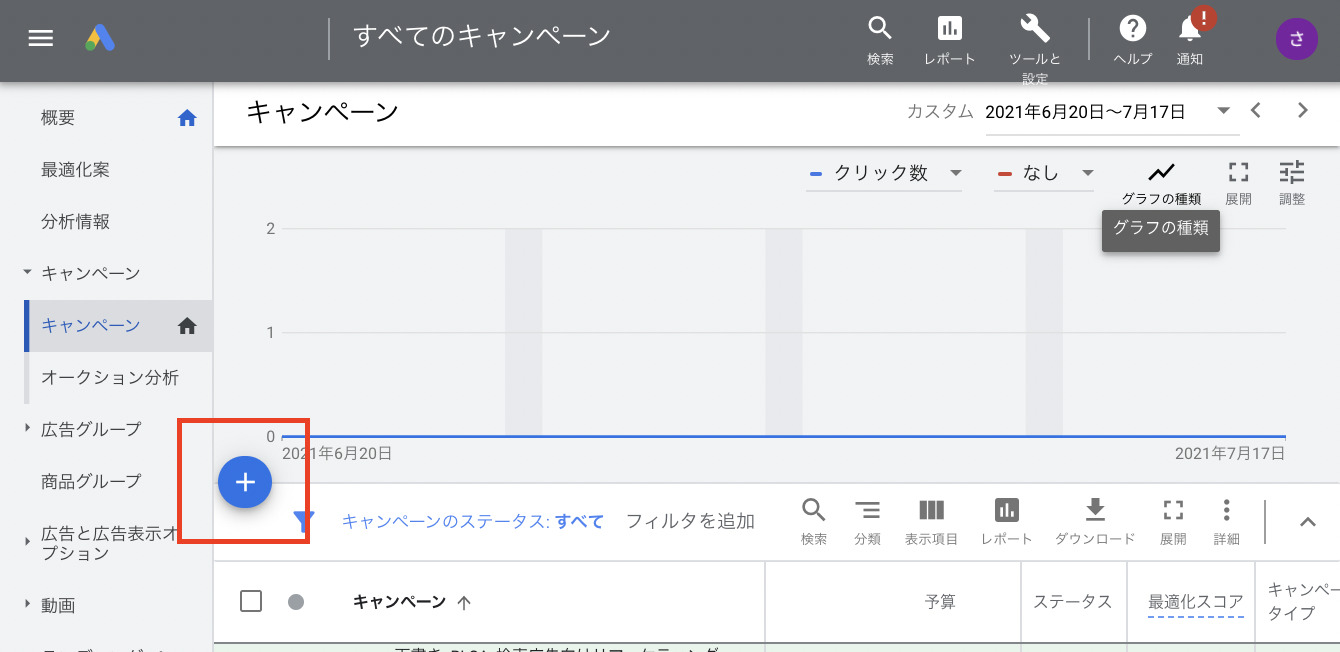Click the search magnifier in top header

click(x=879, y=29)
